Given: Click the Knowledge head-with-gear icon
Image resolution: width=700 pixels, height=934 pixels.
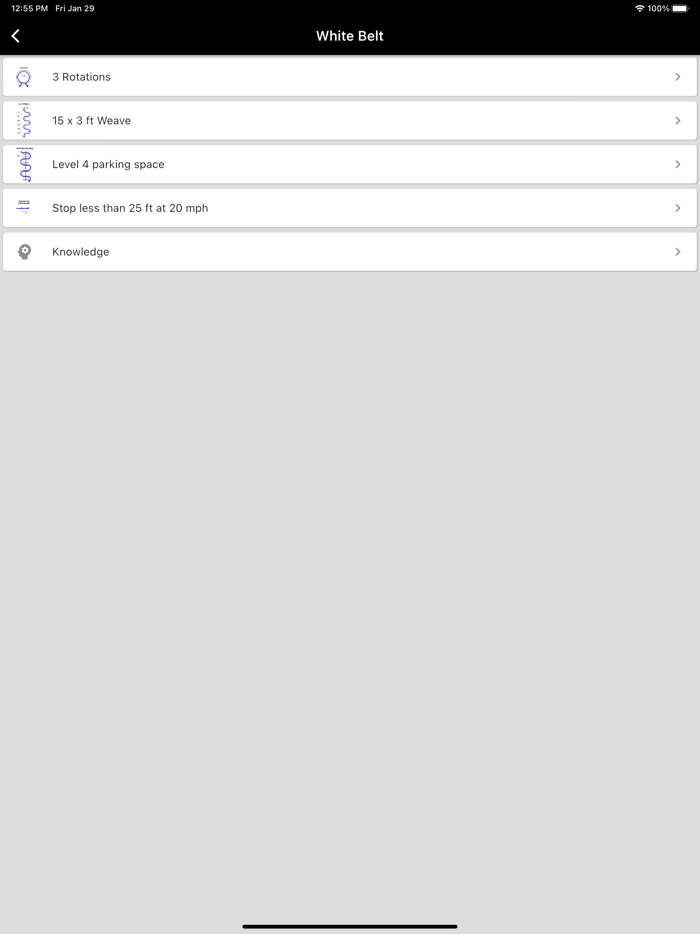Looking at the screenshot, I should pos(24,252).
